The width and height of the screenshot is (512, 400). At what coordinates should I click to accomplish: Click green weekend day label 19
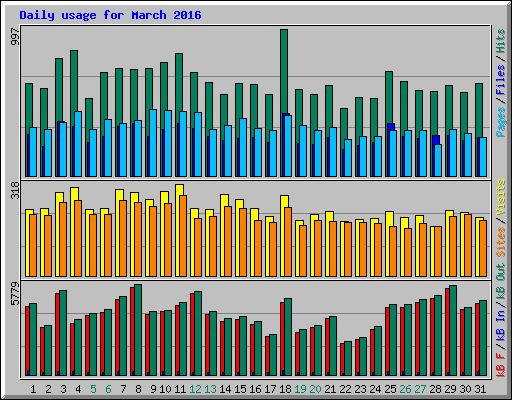click(x=300, y=389)
